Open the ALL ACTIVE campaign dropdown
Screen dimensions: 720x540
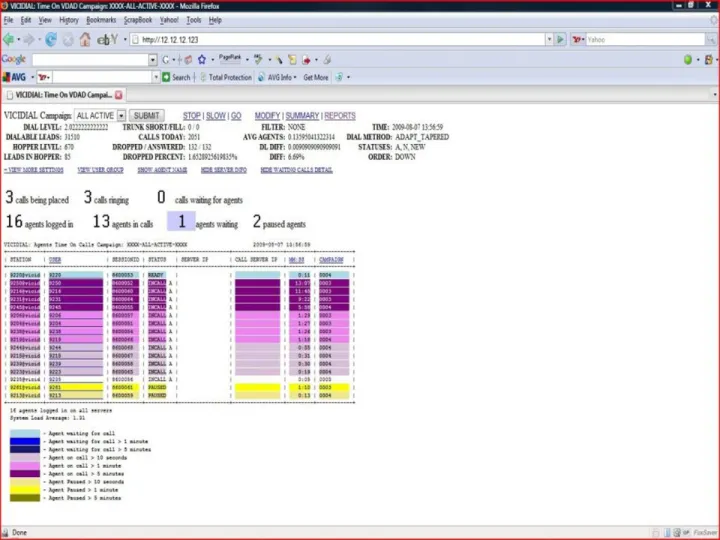pos(121,116)
